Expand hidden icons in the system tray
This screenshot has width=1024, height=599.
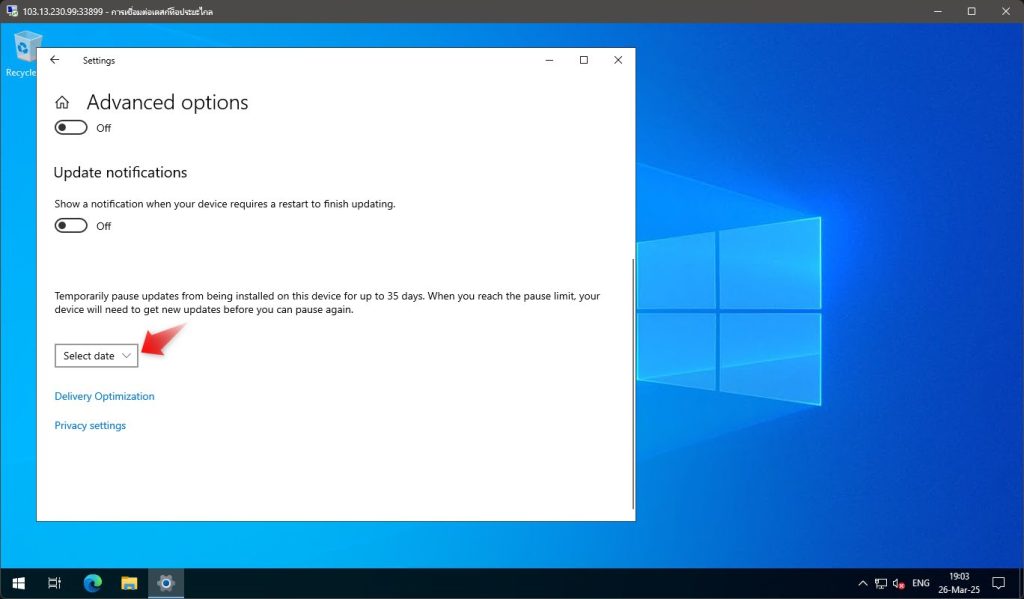coord(862,582)
